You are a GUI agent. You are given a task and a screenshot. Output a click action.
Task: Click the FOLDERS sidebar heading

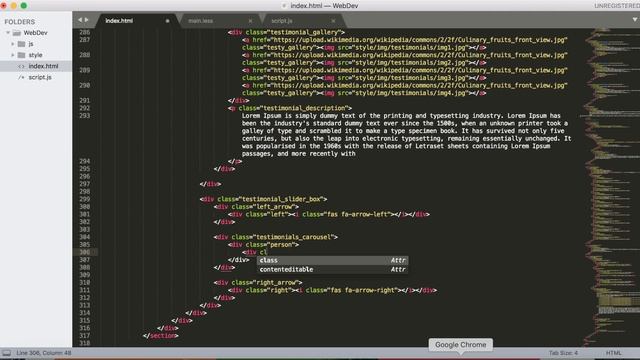pyautogui.click(x=20, y=22)
